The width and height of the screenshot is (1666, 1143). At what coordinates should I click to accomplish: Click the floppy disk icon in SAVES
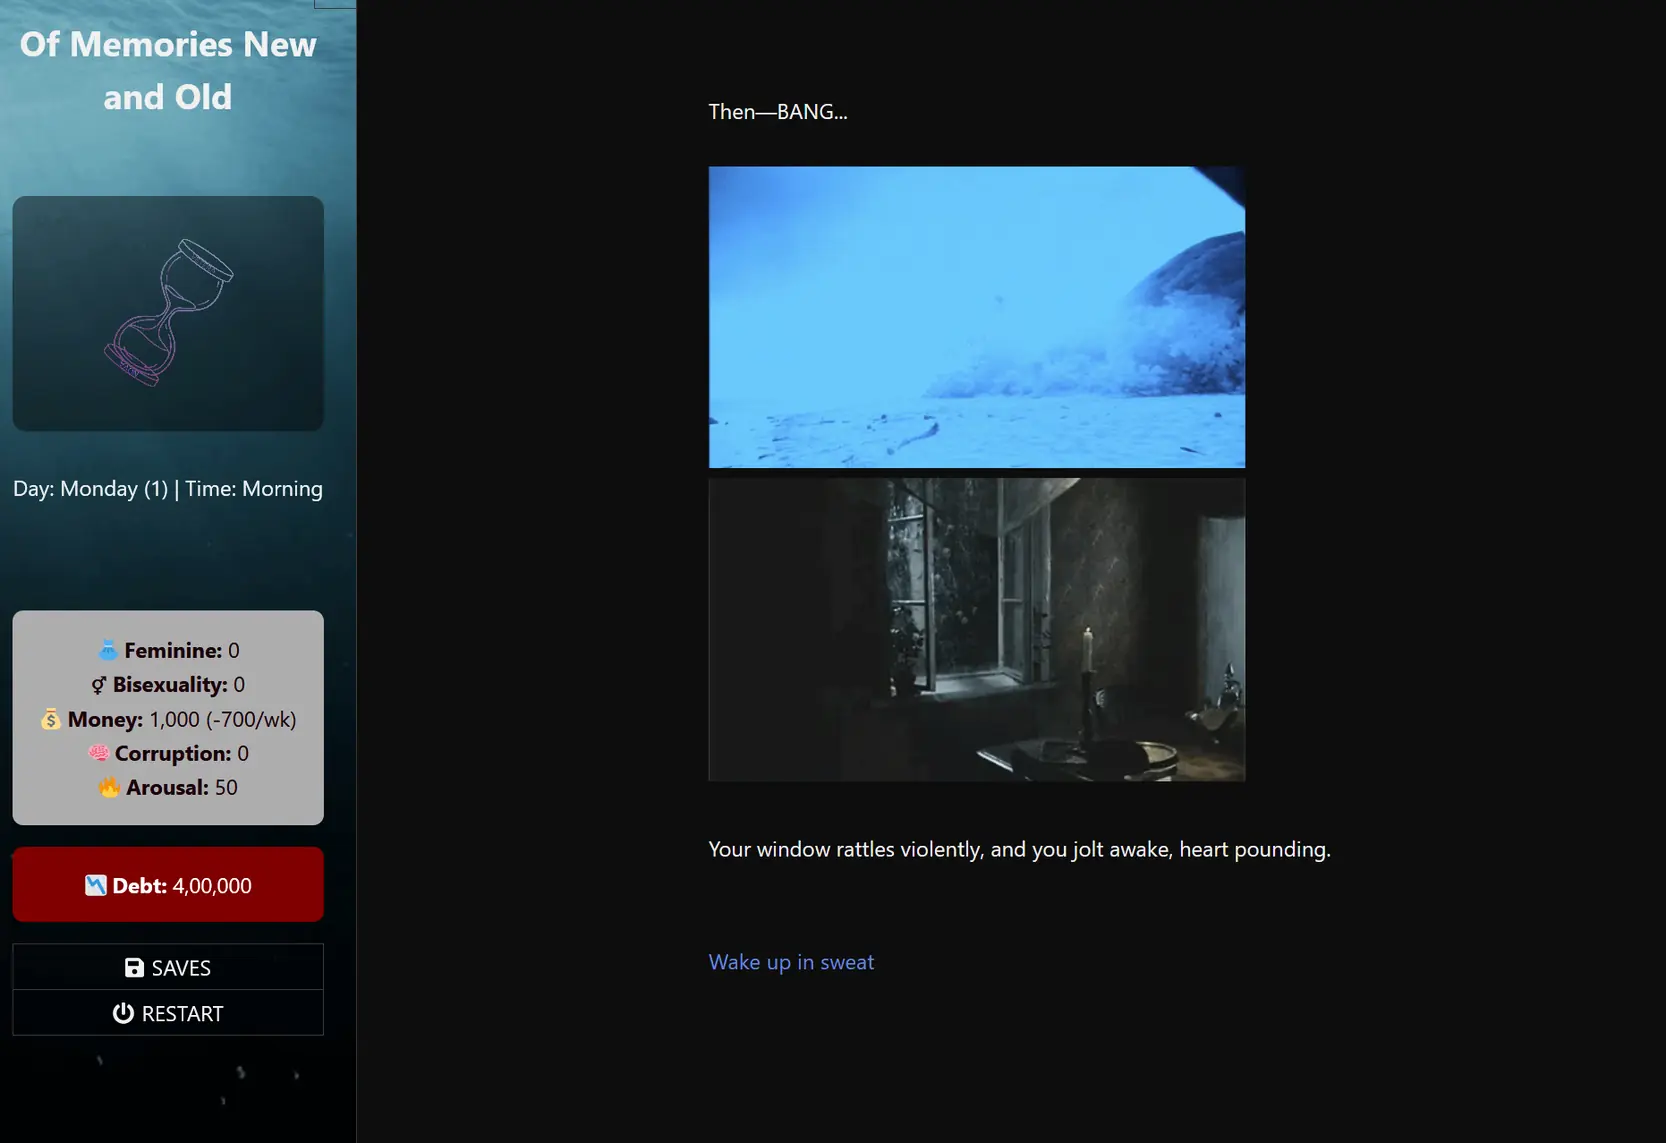coord(134,968)
